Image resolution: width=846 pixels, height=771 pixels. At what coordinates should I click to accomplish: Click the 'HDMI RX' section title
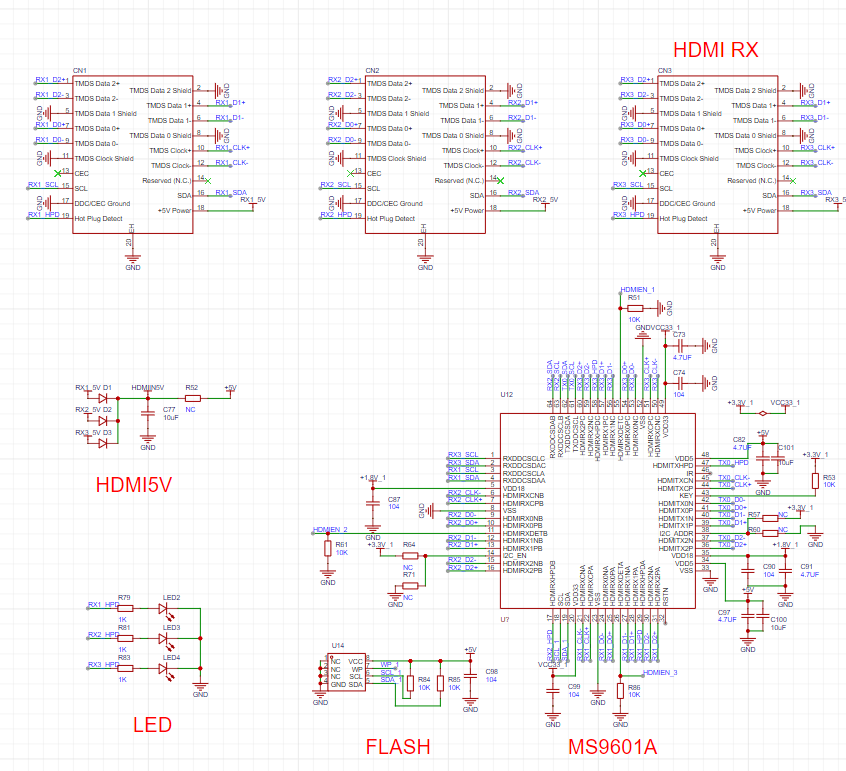(715, 50)
